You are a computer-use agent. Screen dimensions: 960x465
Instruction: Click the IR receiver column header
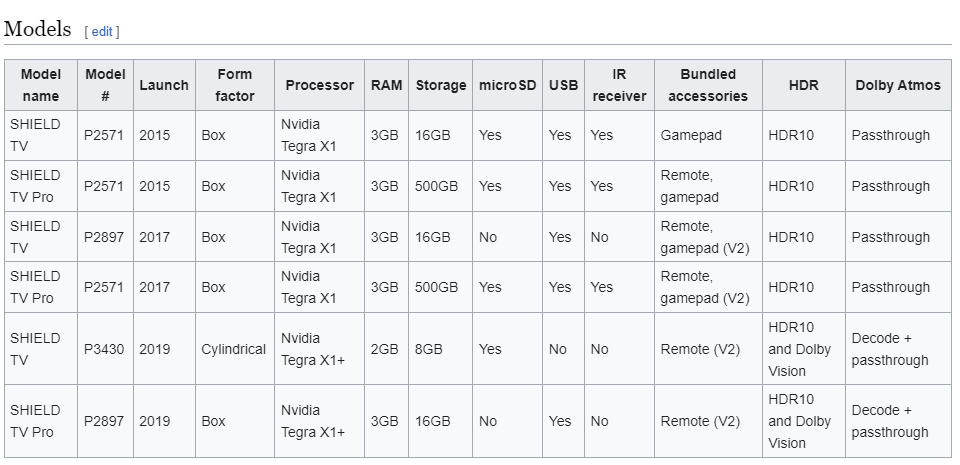pyautogui.click(x=619, y=85)
